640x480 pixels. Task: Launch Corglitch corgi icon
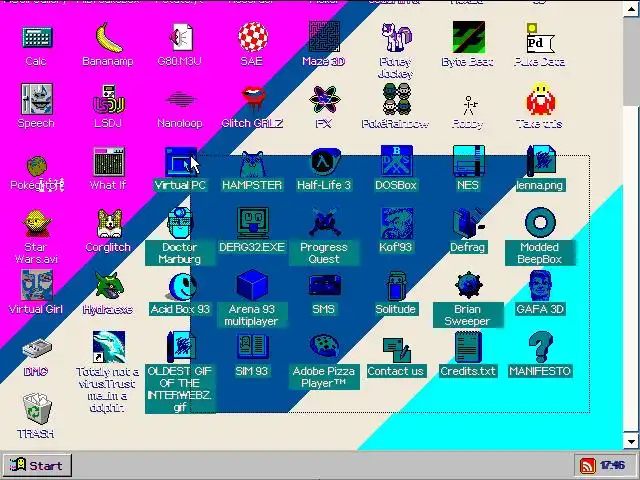click(109, 224)
